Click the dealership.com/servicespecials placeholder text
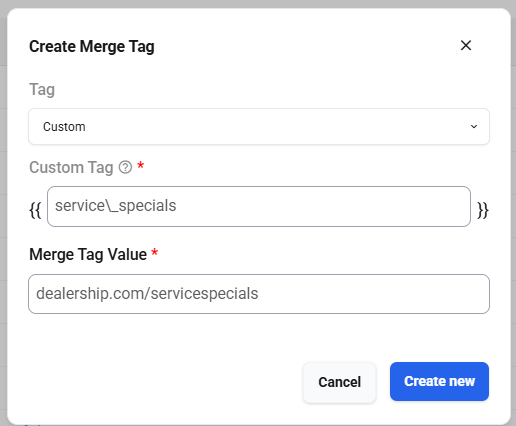The width and height of the screenshot is (516, 426). (147, 294)
